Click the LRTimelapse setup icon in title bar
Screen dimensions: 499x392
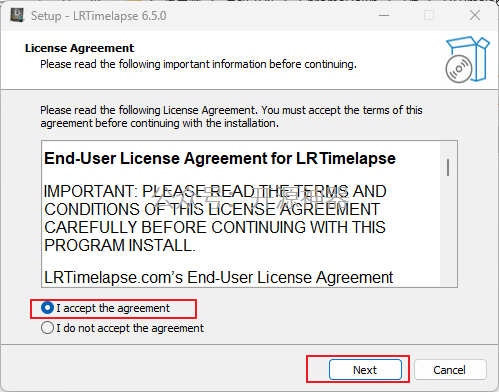tap(17, 15)
